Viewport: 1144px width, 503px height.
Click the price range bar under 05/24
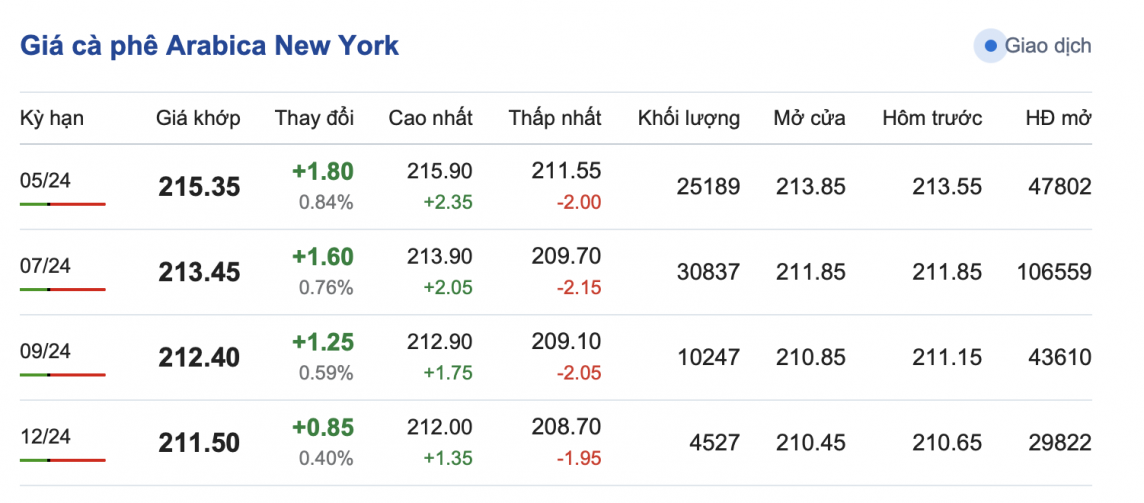62,204
